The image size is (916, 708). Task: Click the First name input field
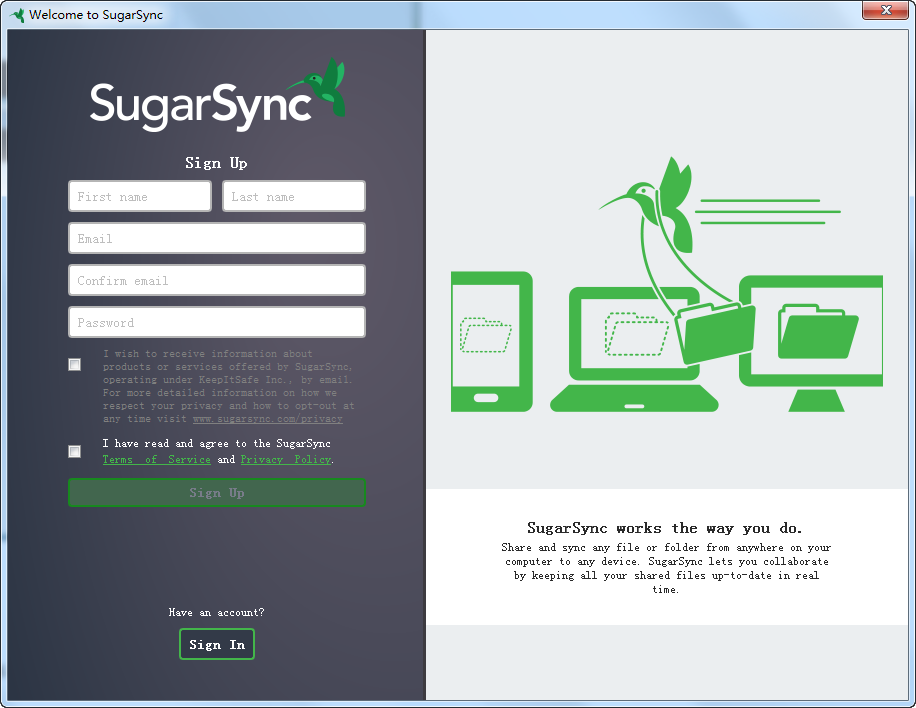pyautogui.click(x=140, y=196)
